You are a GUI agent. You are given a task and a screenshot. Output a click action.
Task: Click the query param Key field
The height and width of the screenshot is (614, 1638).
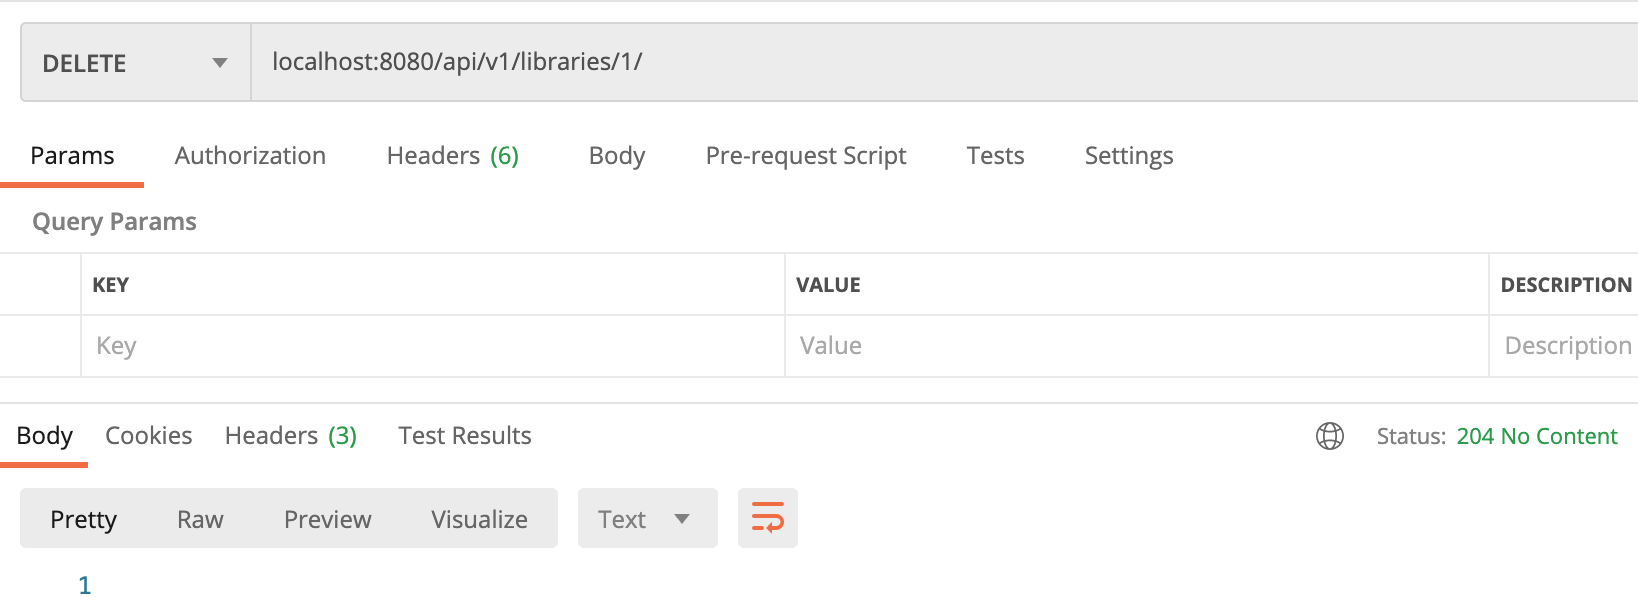pyautogui.click(x=432, y=346)
